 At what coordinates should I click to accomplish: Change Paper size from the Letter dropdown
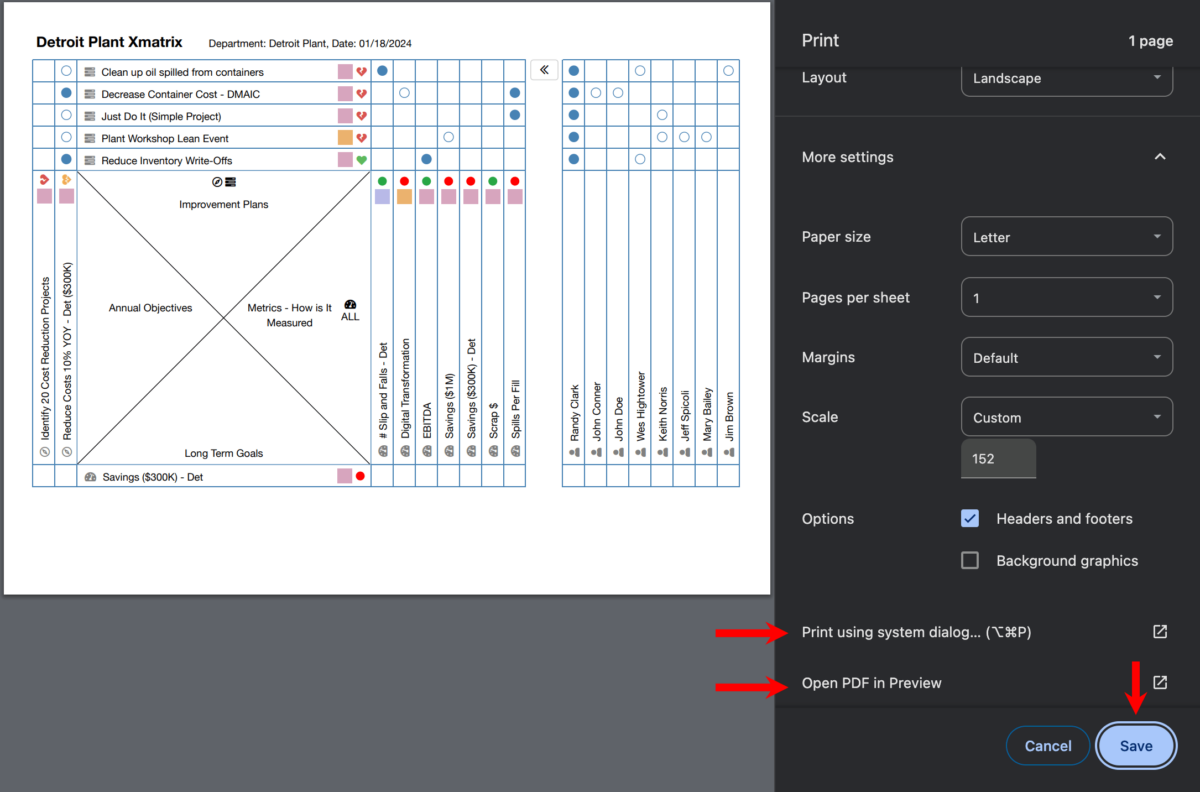coord(1066,236)
